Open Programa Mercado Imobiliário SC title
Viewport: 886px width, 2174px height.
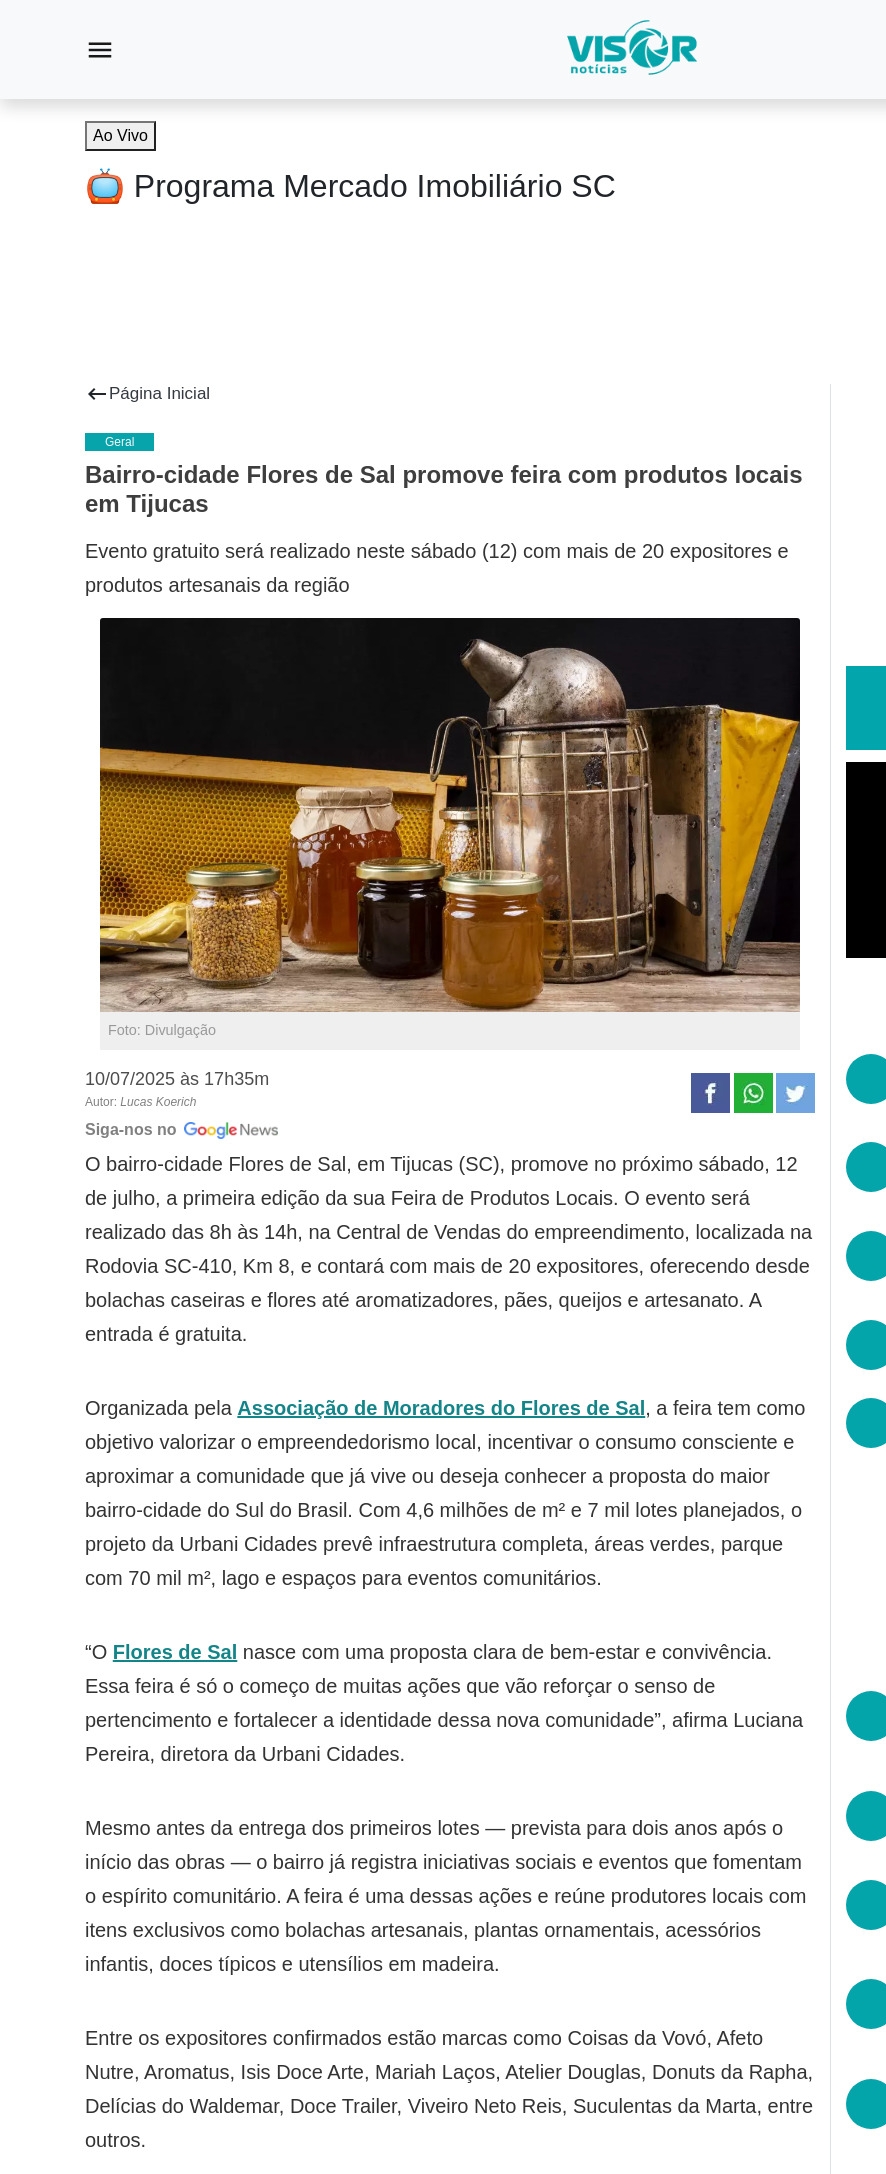click(374, 186)
